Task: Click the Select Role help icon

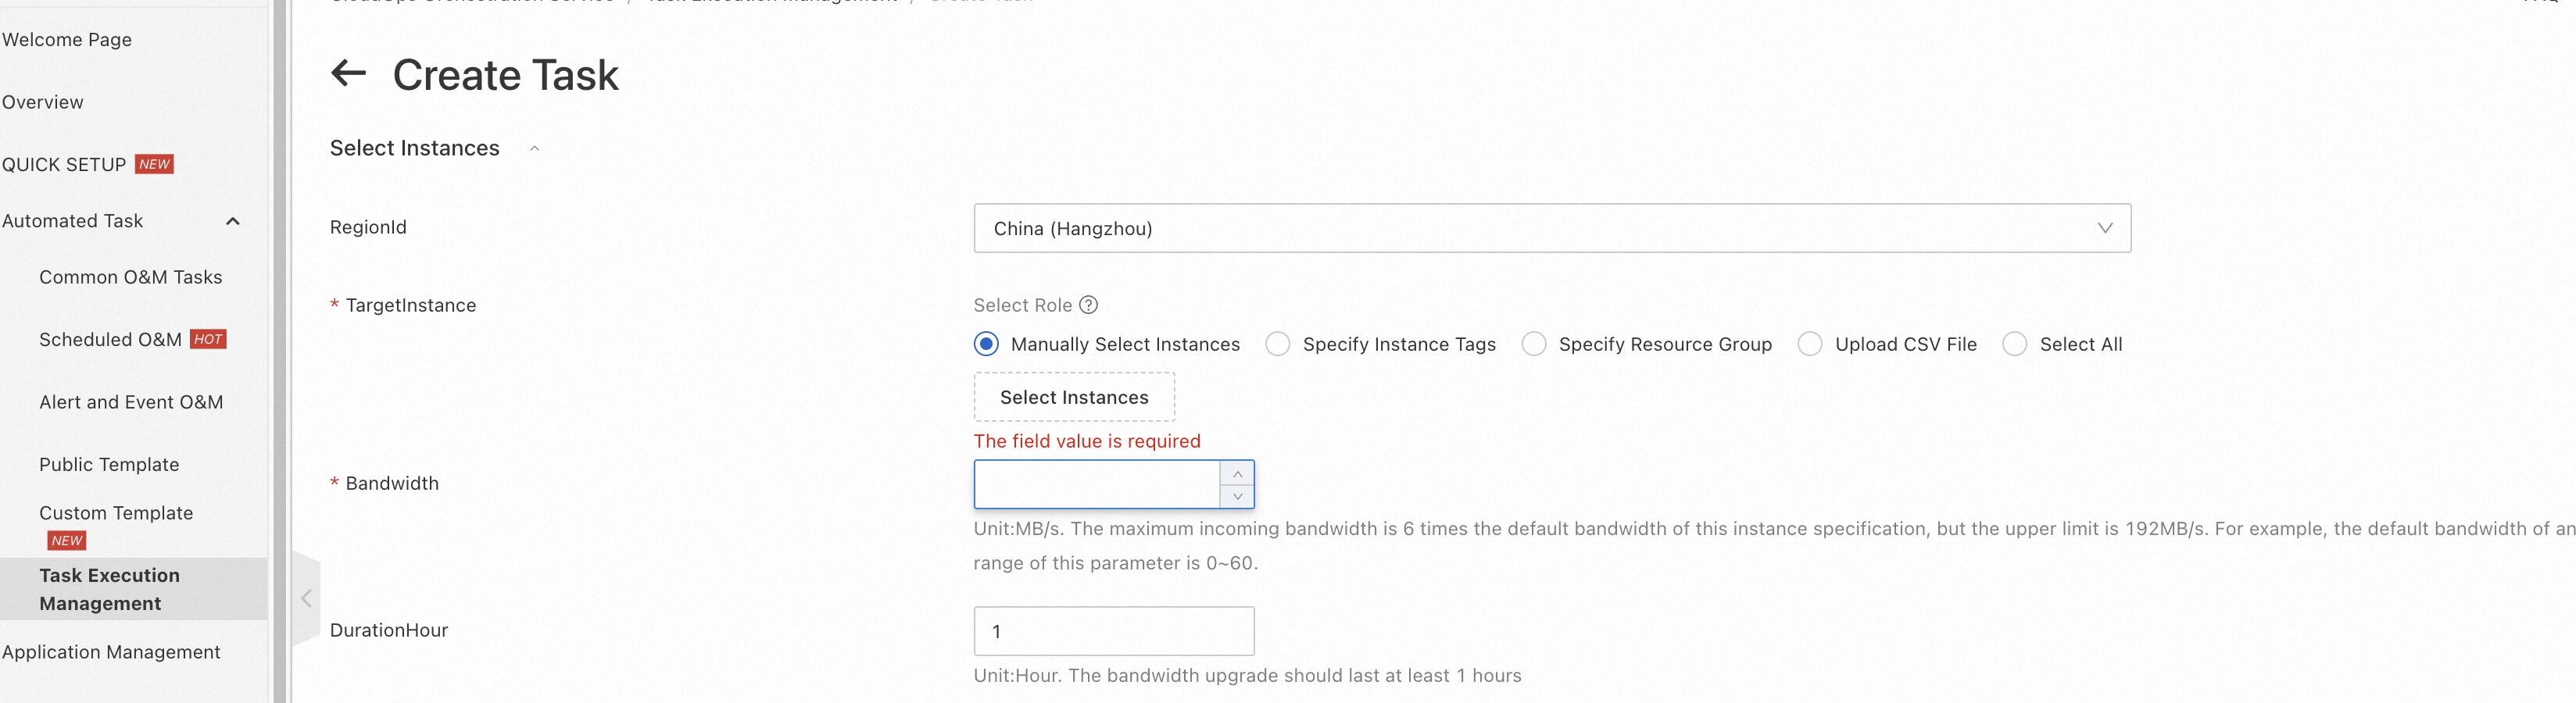Action: 1089,305
